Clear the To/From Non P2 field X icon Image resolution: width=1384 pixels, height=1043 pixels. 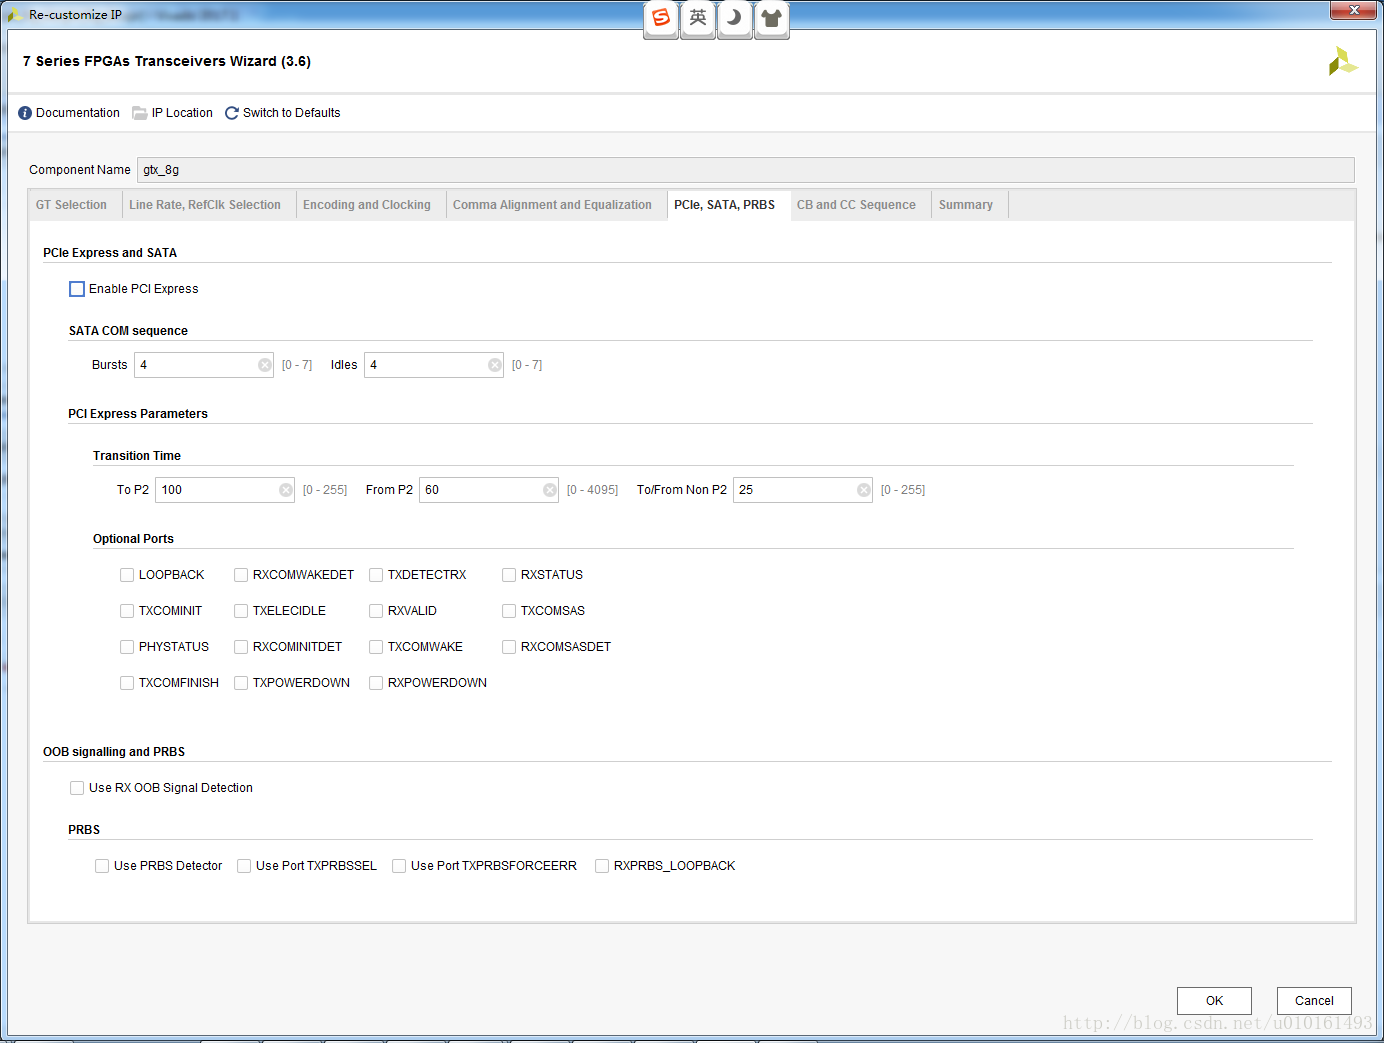point(864,490)
